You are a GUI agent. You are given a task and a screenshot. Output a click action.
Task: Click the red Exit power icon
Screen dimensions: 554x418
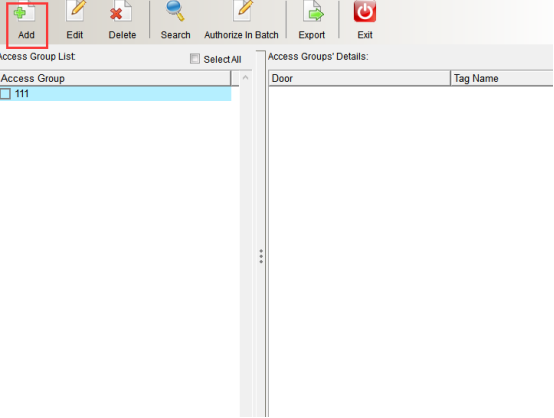coord(365,11)
